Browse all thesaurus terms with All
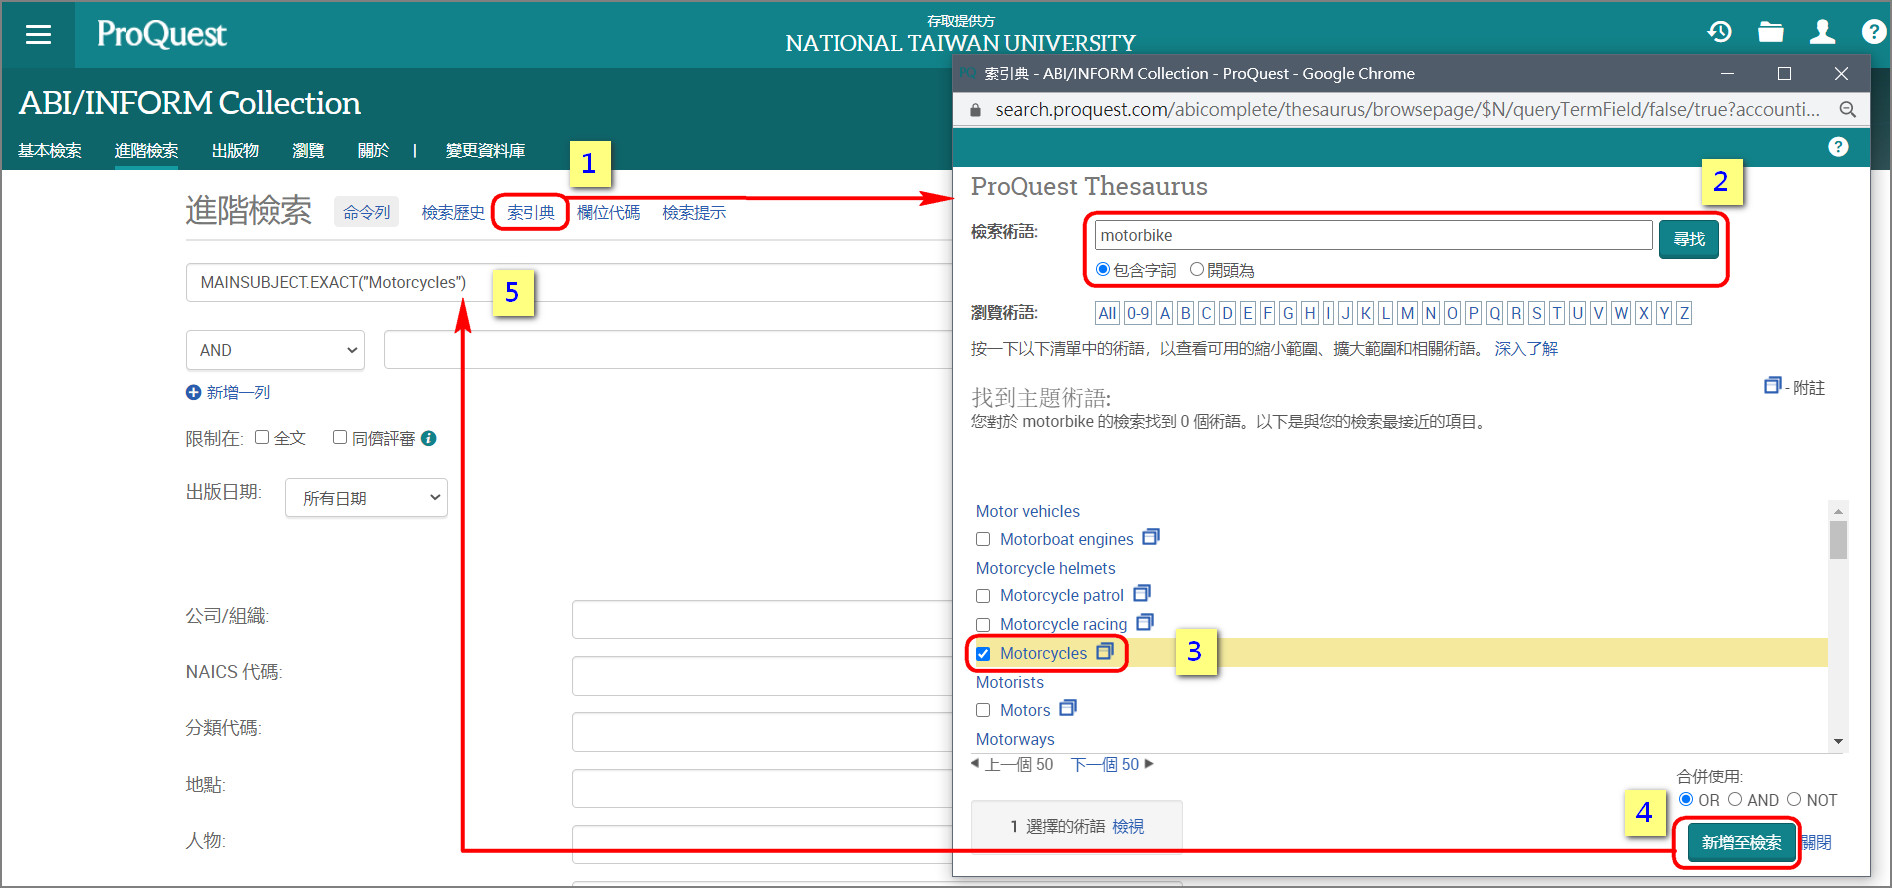This screenshot has width=1892, height=888. 1107,313
